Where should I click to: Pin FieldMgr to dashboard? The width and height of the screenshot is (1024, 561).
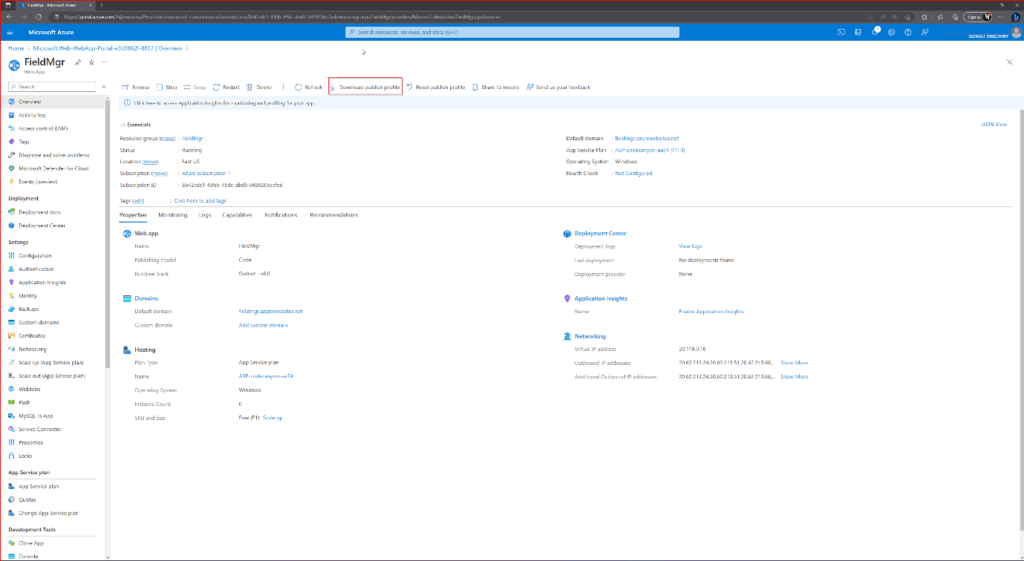(x=78, y=62)
